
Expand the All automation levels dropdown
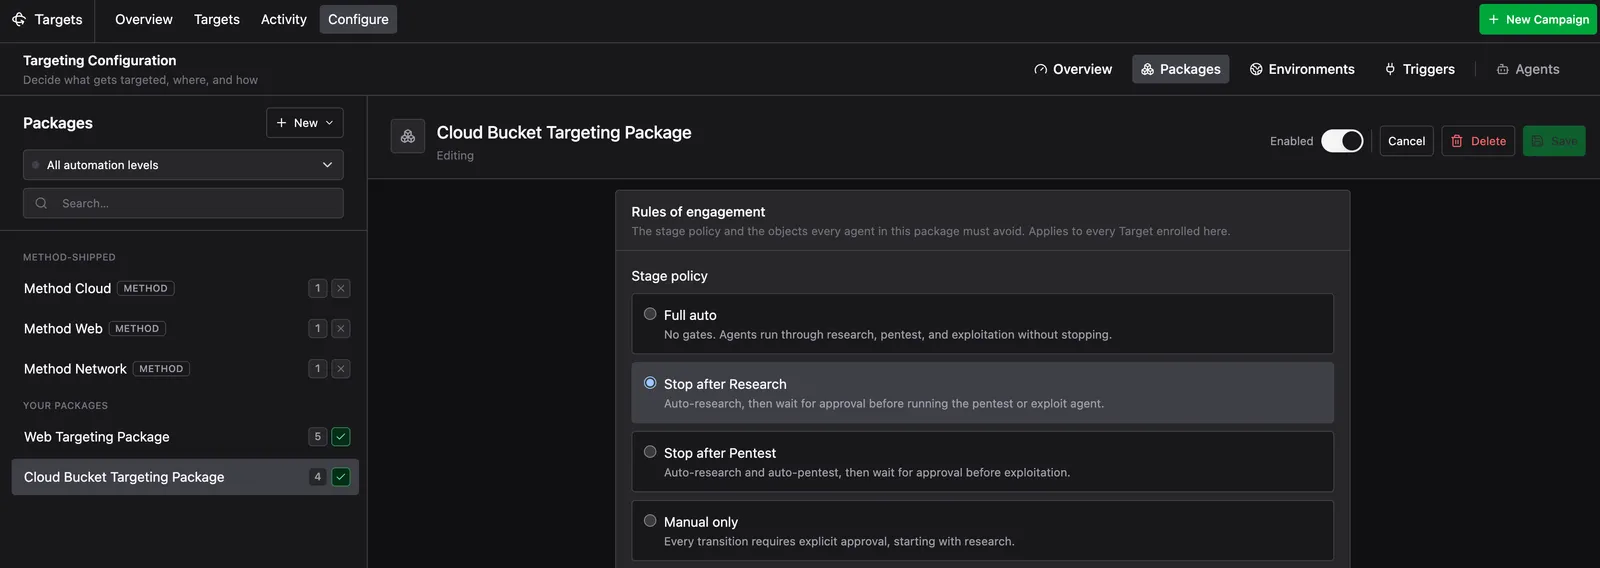point(183,165)
